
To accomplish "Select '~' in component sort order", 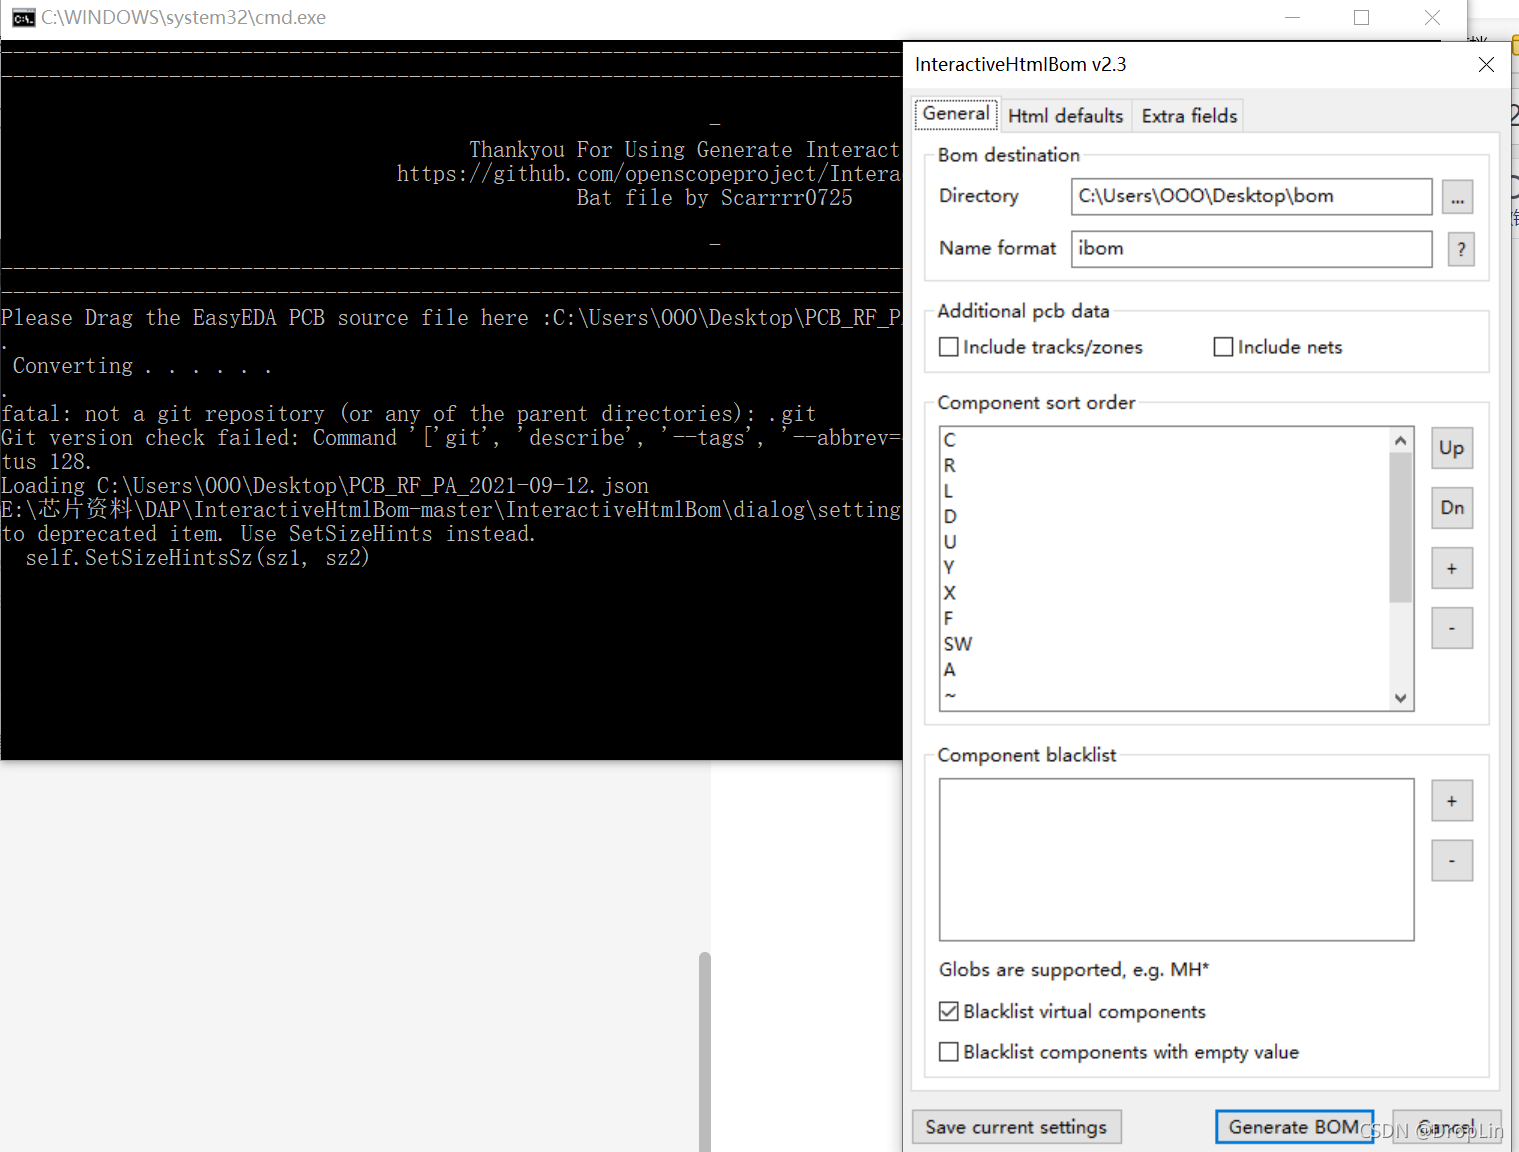I will point(1164,695).
